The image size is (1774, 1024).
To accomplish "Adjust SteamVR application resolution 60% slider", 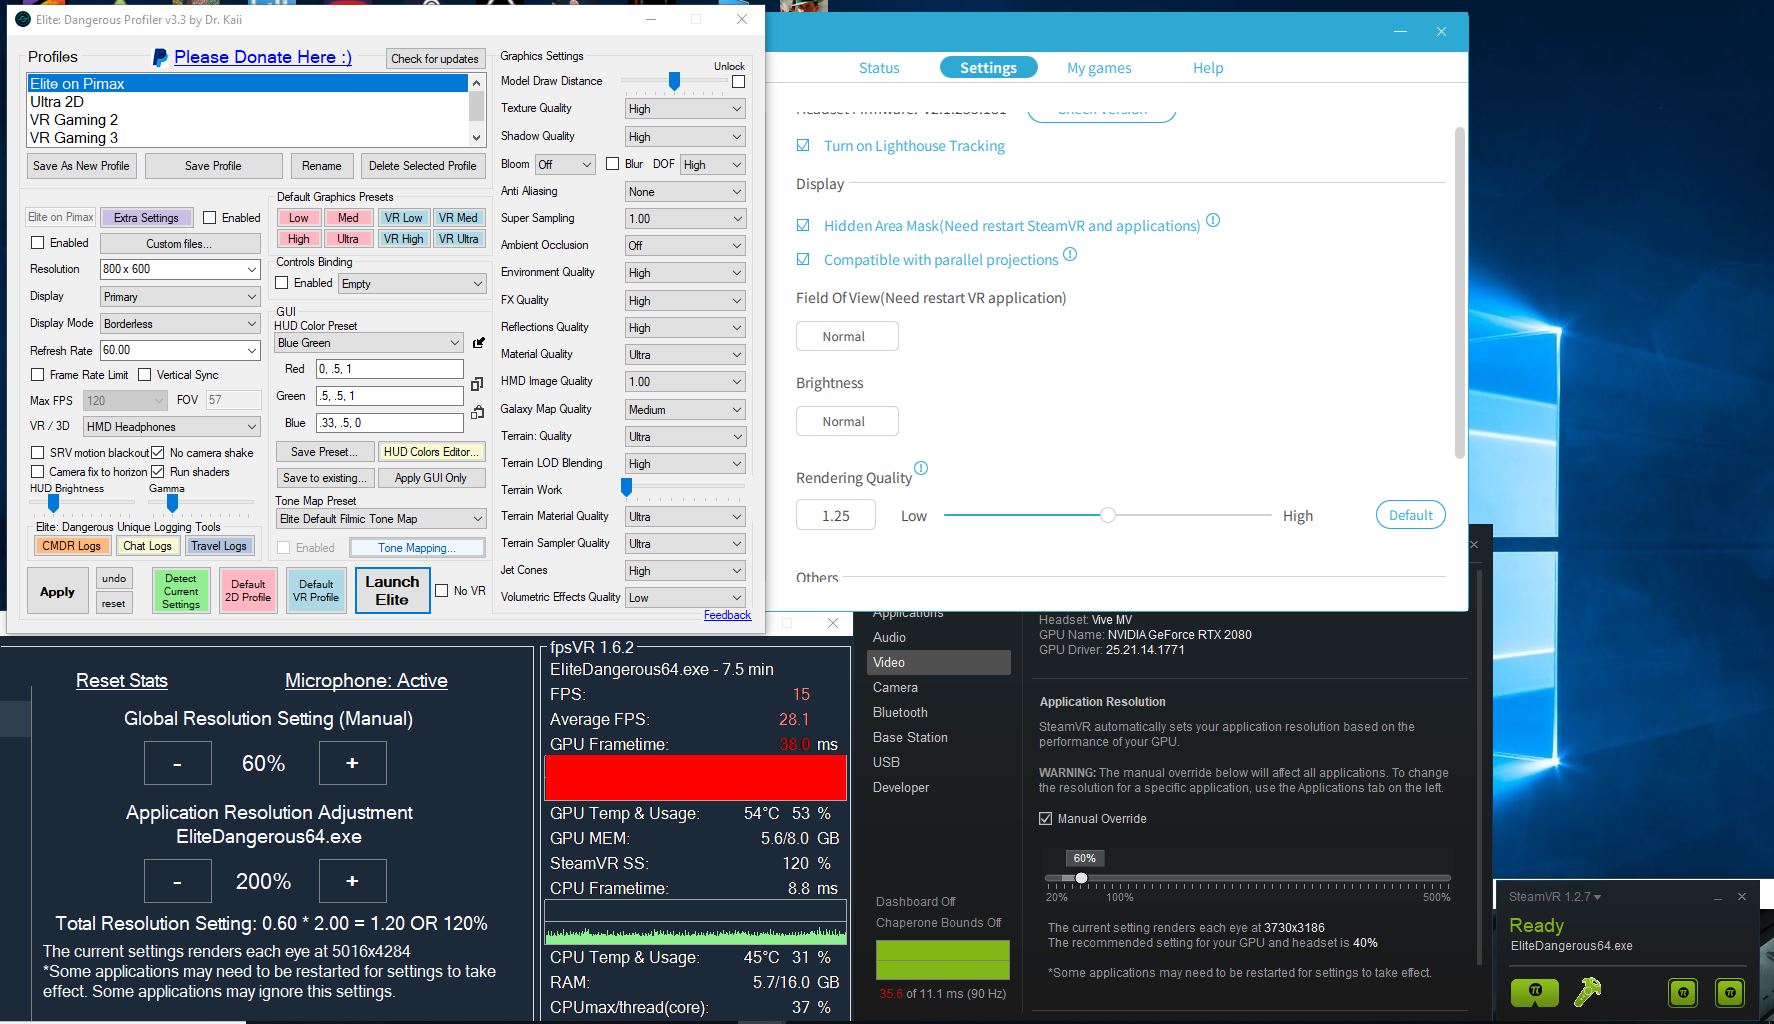I will [1081, 878].
